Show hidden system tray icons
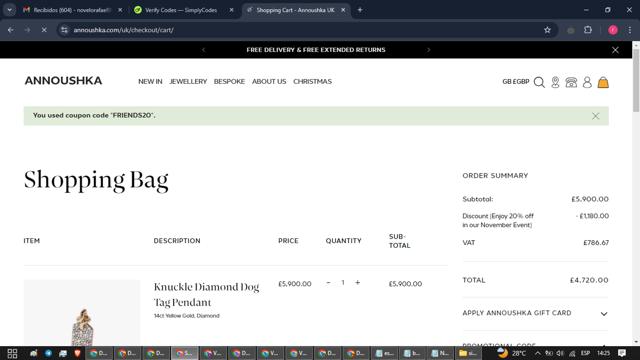Viewport: 640px width, 360px height. pyautogui.click(x=538, y=353)
